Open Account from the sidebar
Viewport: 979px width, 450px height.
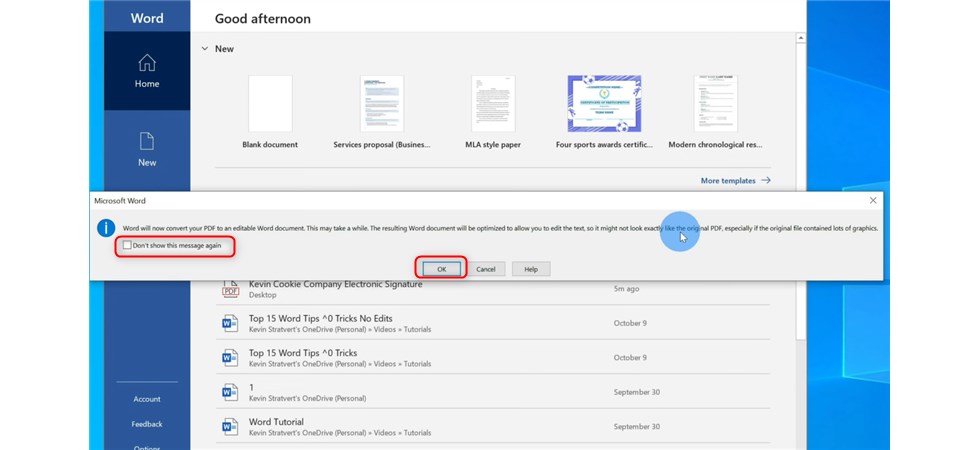147,399
